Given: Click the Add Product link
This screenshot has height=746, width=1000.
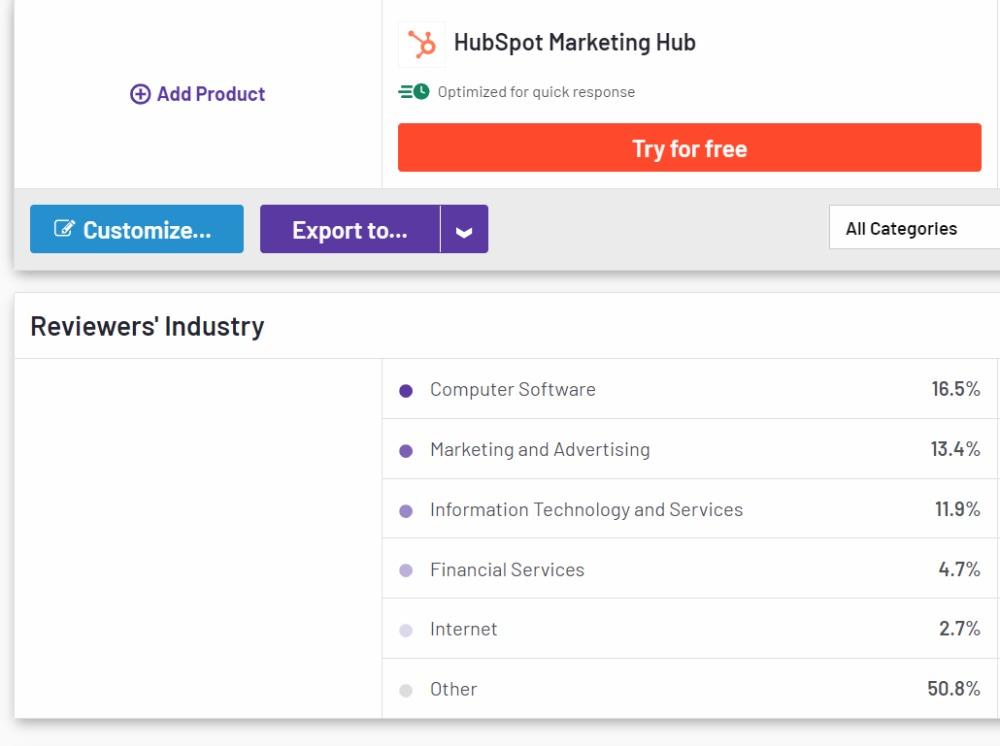Looking at the screenshot, I should point(198,94).
